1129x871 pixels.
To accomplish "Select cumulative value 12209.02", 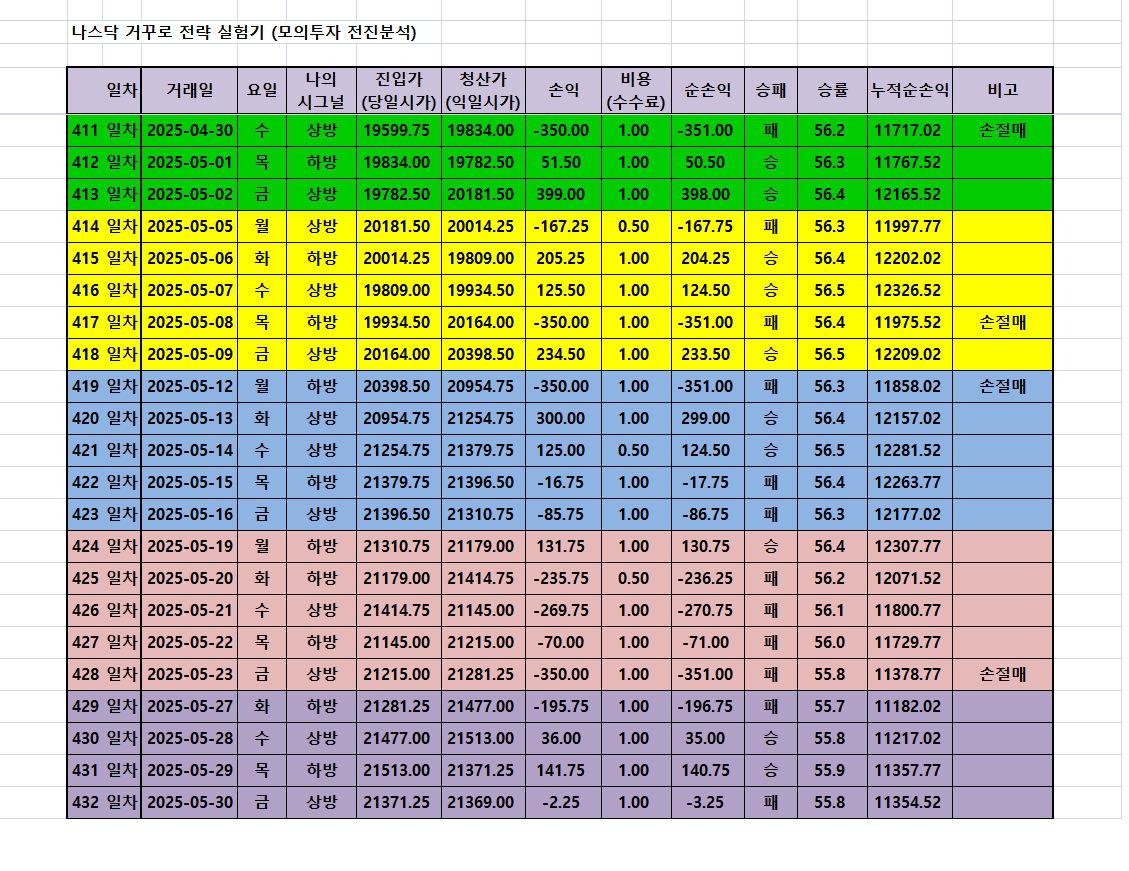I will click(x=909, y=354).
